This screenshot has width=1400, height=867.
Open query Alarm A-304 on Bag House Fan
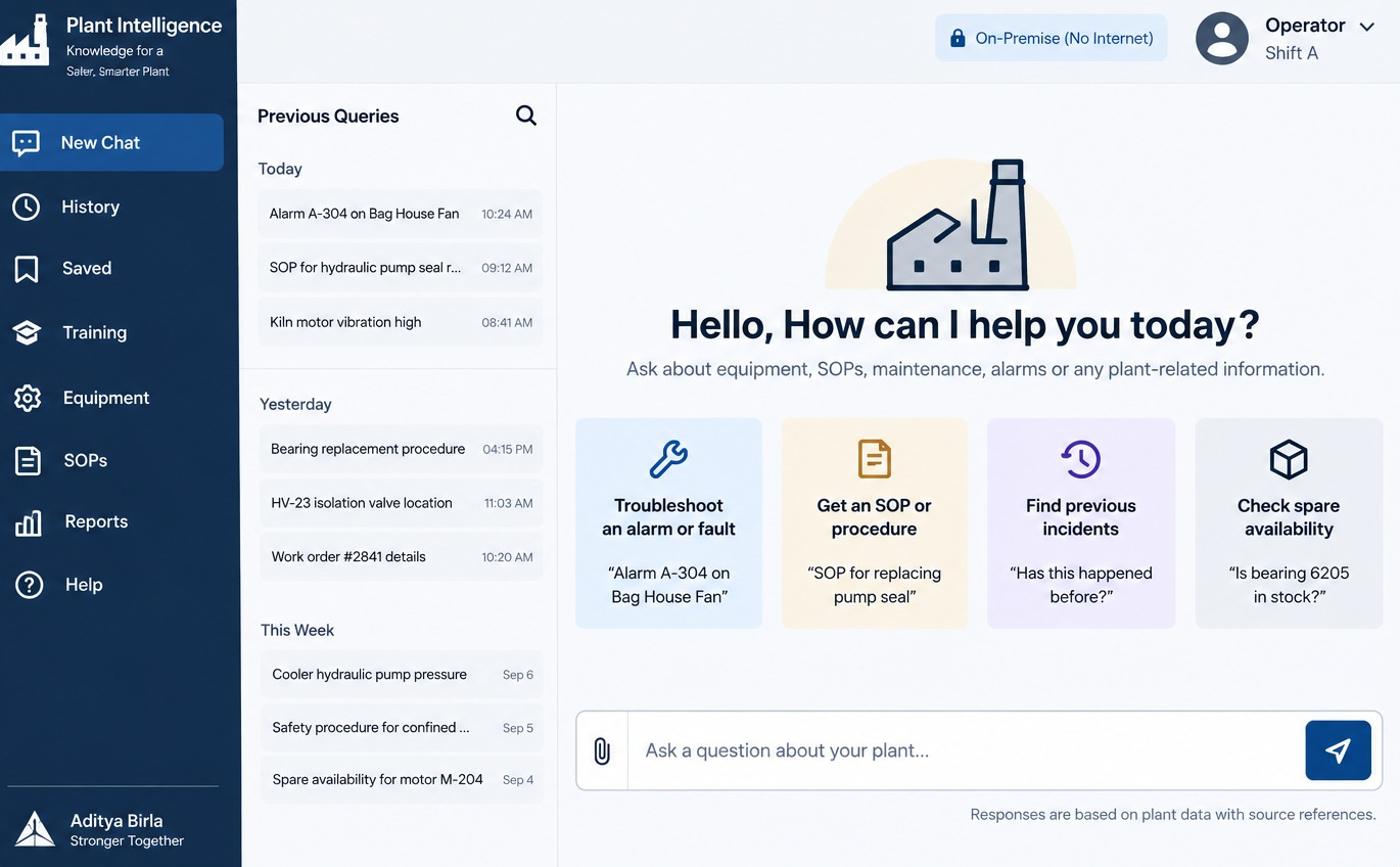[400, 214]
